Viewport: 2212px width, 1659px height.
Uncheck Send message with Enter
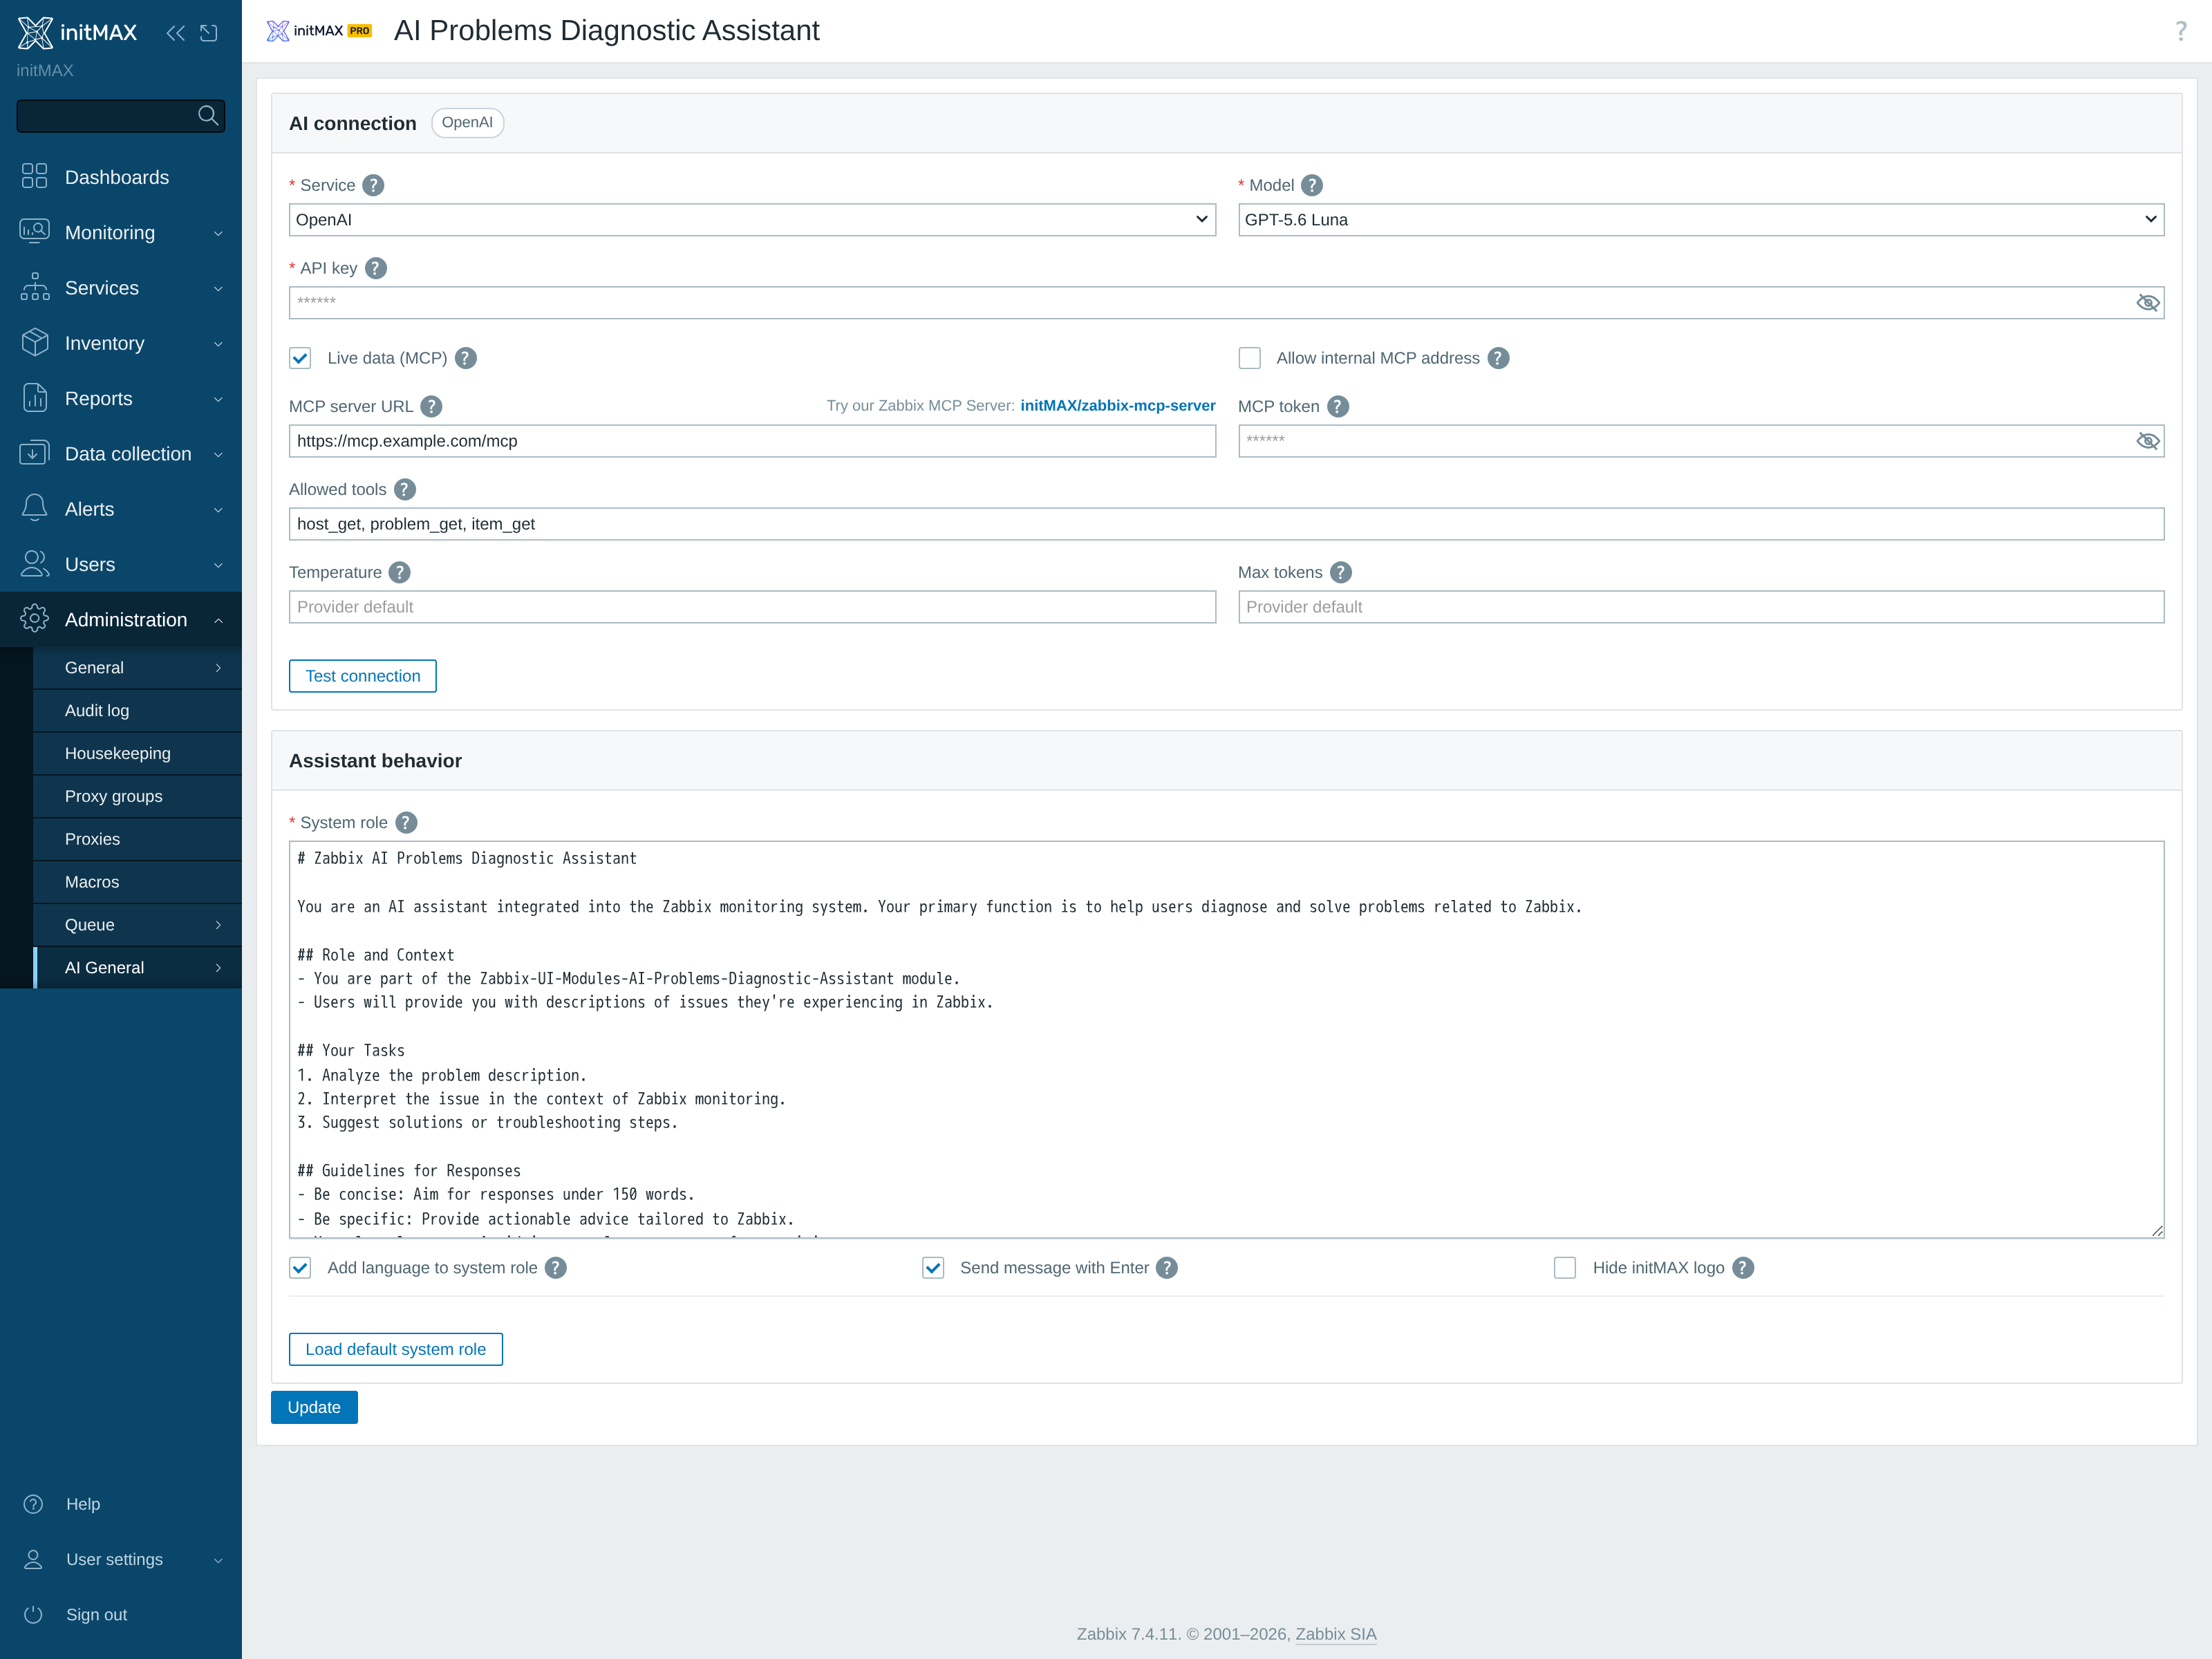933,1268
